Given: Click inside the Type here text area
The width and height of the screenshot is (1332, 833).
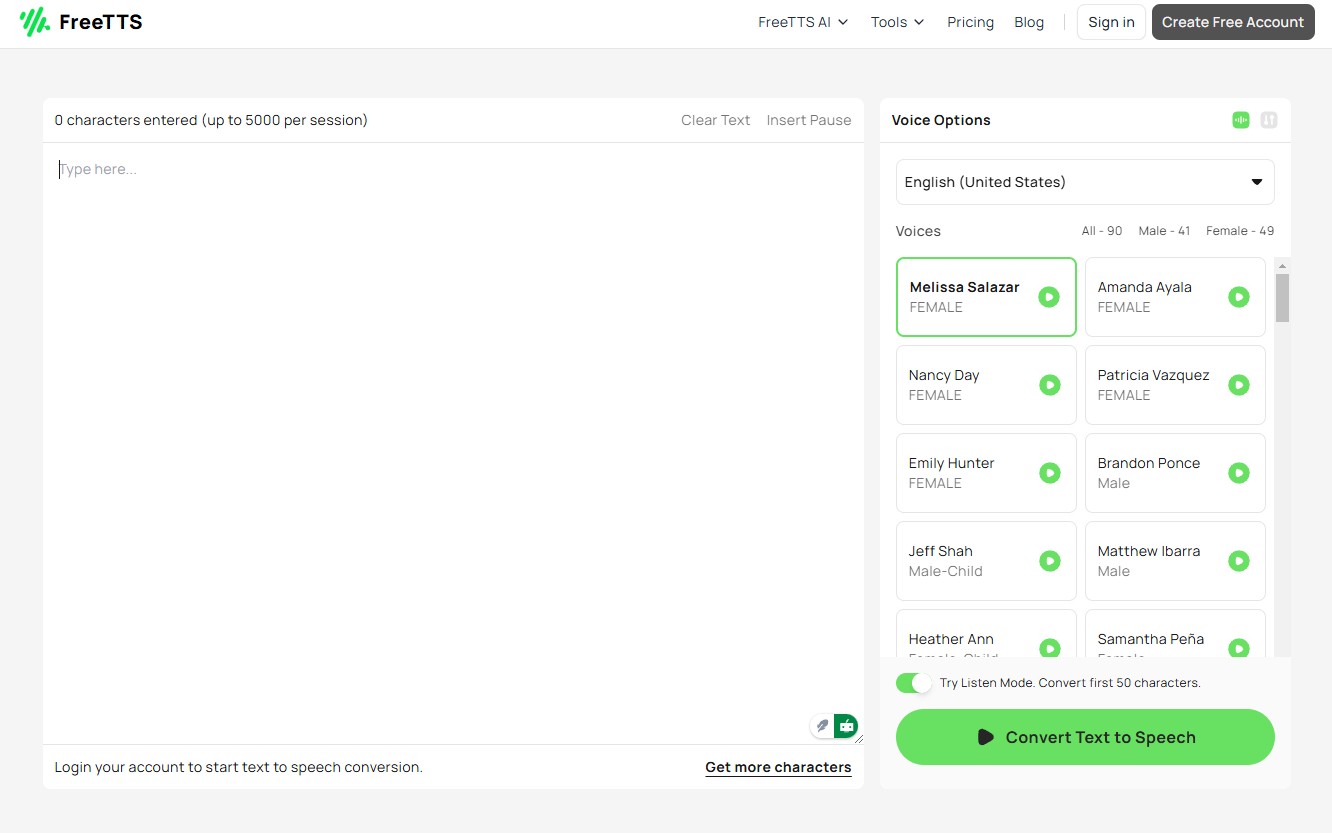Looking at the screenshot, I should click(x=453, y=443).
